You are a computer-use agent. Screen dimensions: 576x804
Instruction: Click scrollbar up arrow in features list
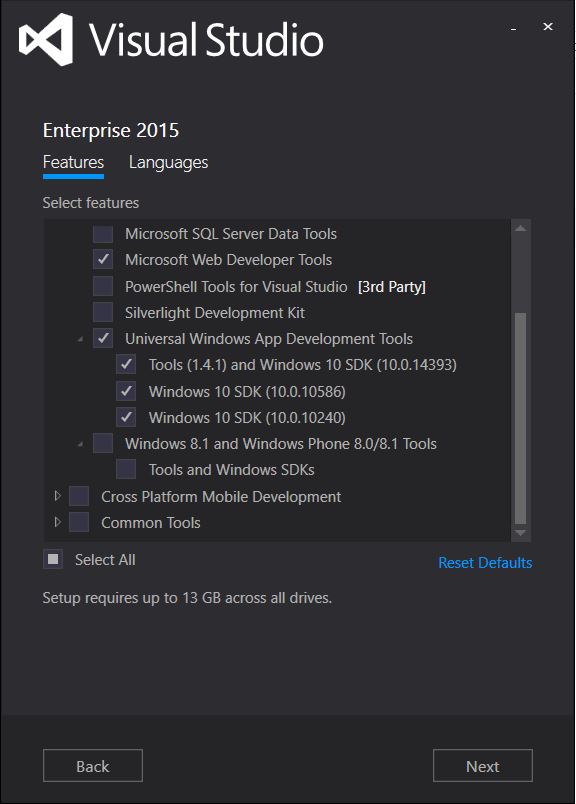pyautogui.click(x=521, y=229)
